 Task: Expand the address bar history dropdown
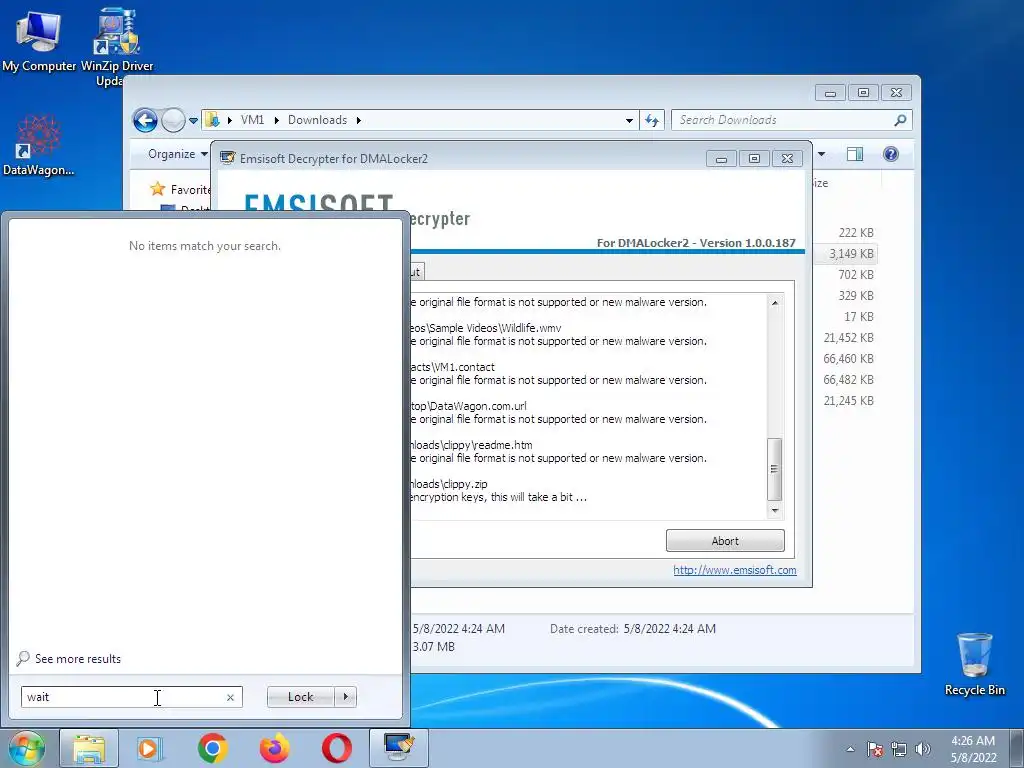tap(629, 120)
